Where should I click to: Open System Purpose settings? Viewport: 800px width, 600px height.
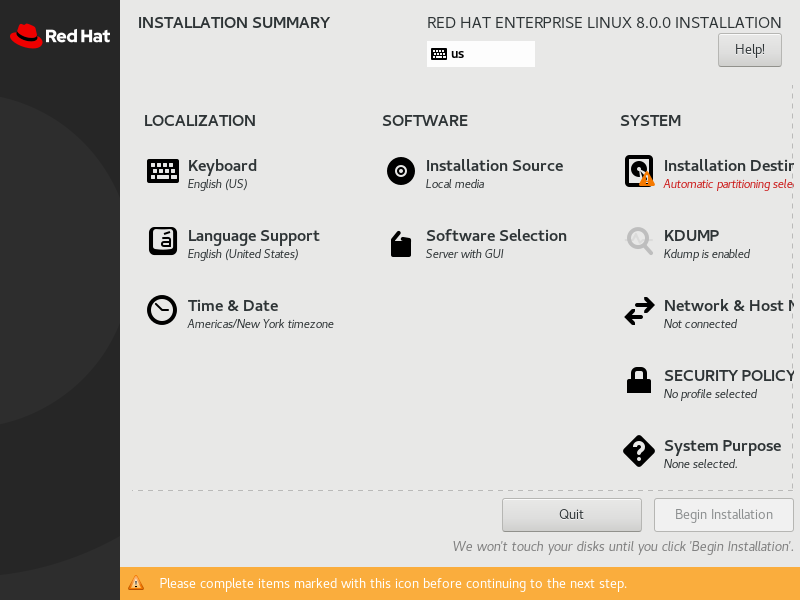722,446
